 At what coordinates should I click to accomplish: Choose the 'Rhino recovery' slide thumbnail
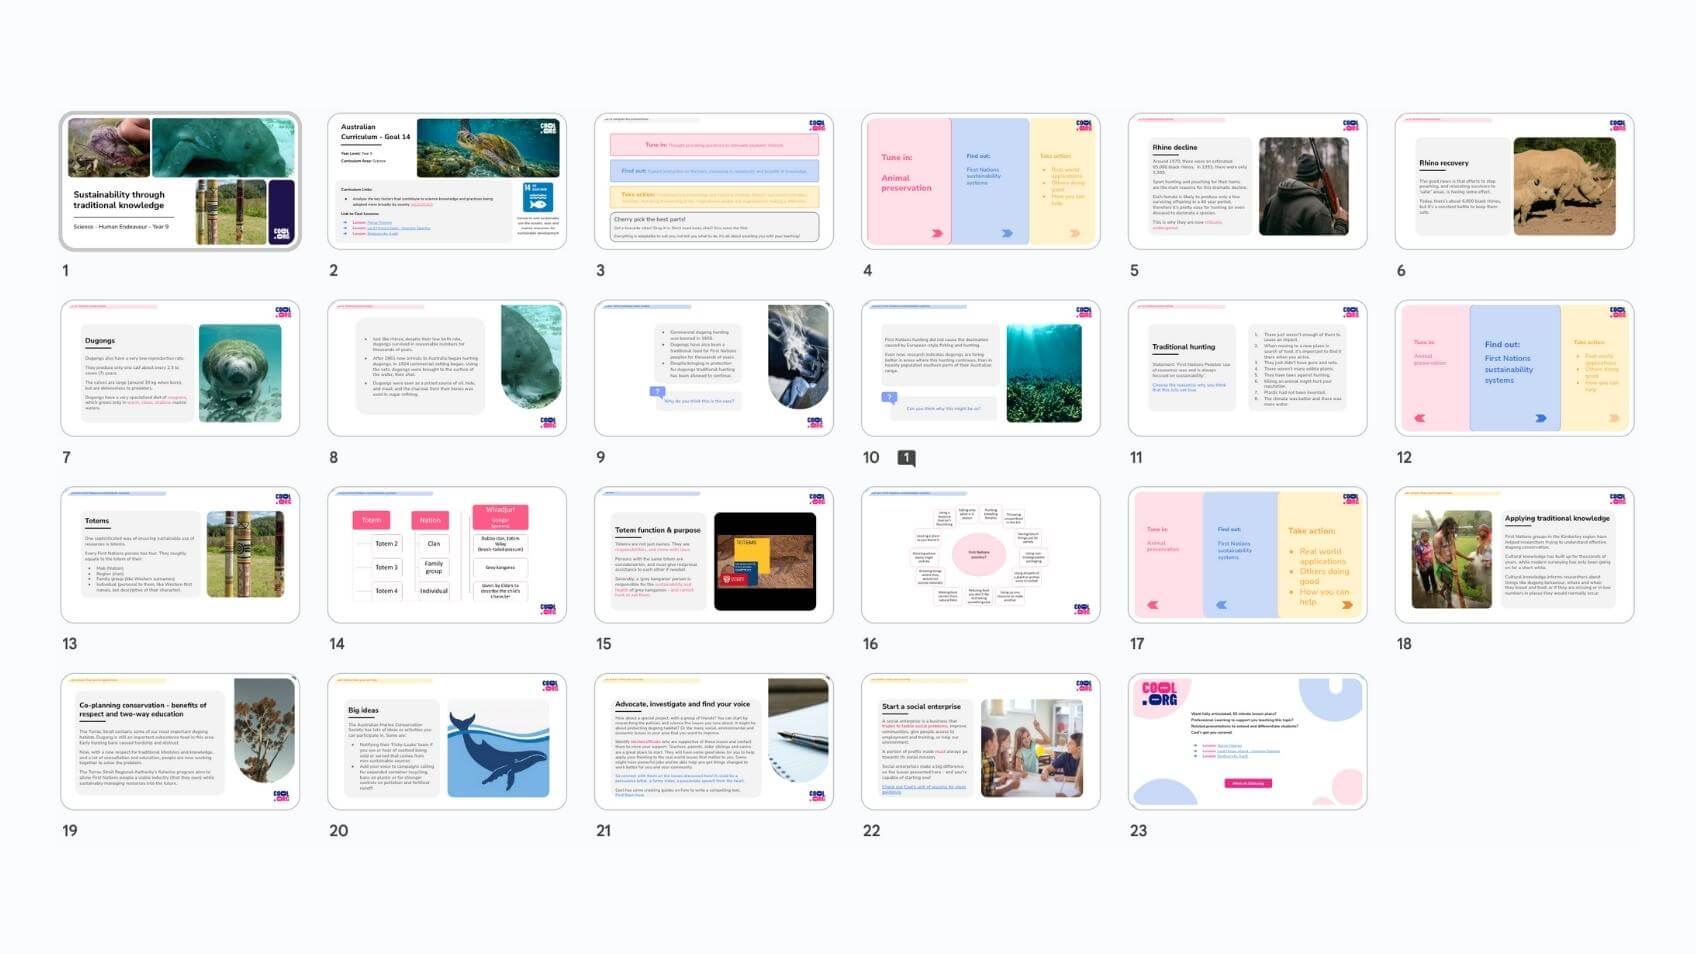coord(1514,181)
